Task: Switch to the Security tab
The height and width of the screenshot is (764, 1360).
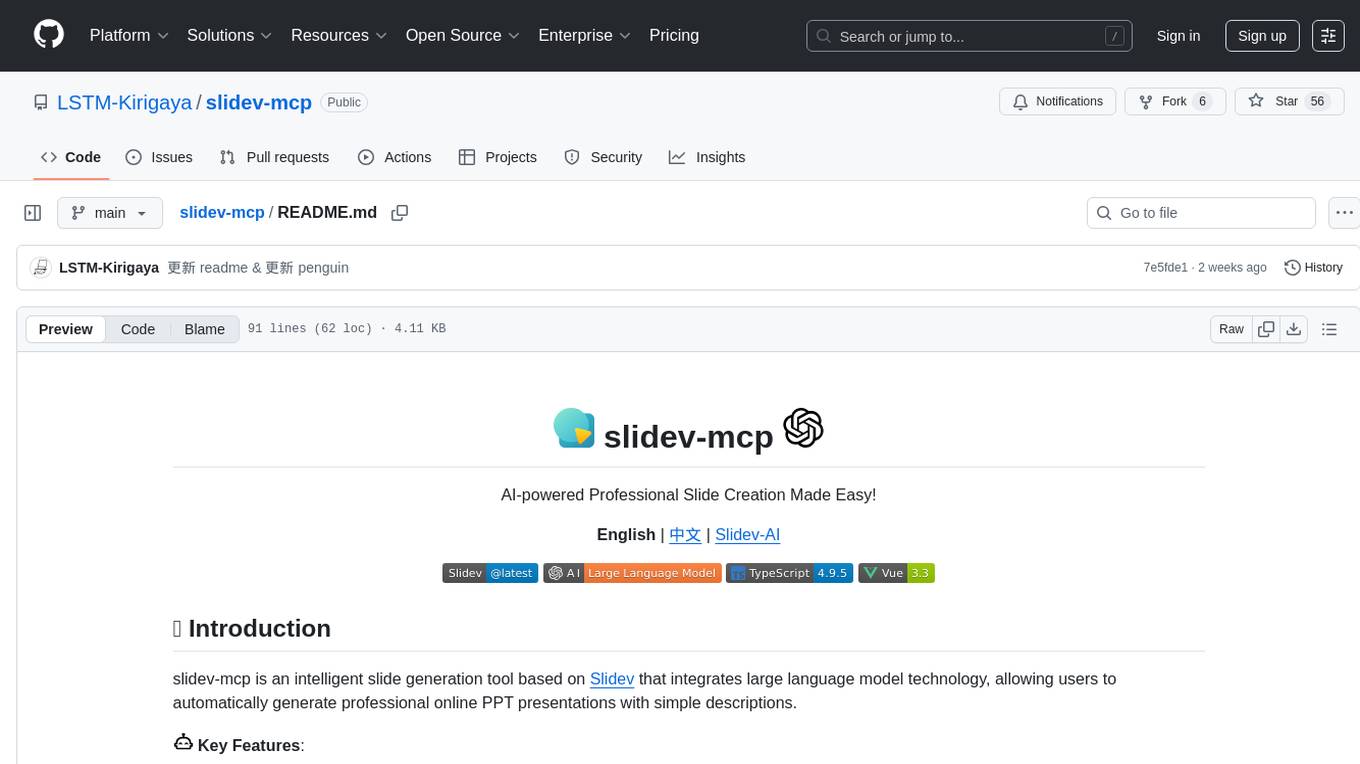Action: [603, 157]
